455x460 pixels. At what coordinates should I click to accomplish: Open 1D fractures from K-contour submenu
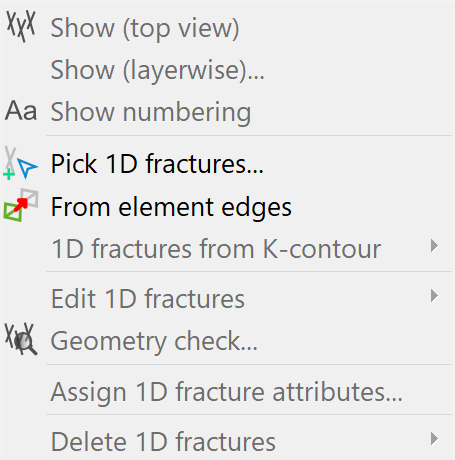227,249
